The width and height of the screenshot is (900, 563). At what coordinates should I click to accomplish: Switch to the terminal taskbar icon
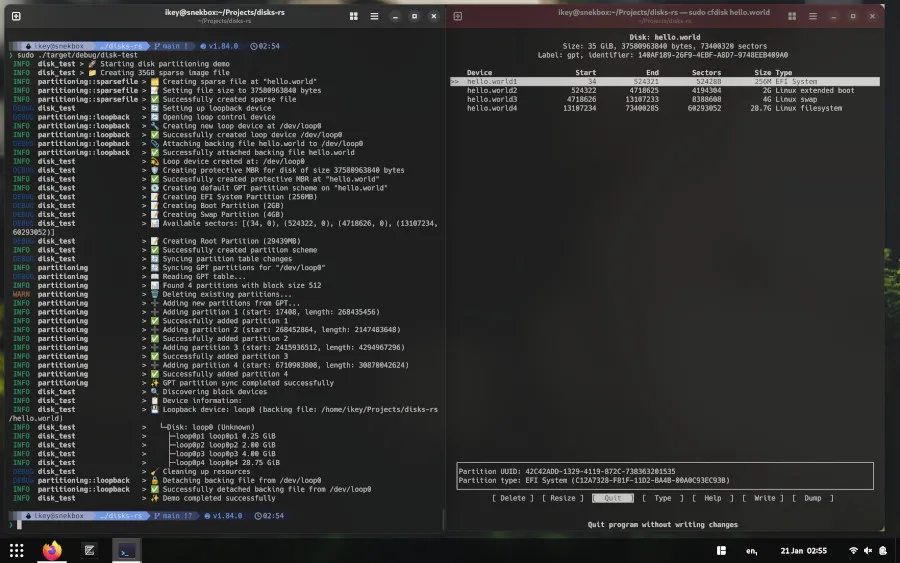127,550
